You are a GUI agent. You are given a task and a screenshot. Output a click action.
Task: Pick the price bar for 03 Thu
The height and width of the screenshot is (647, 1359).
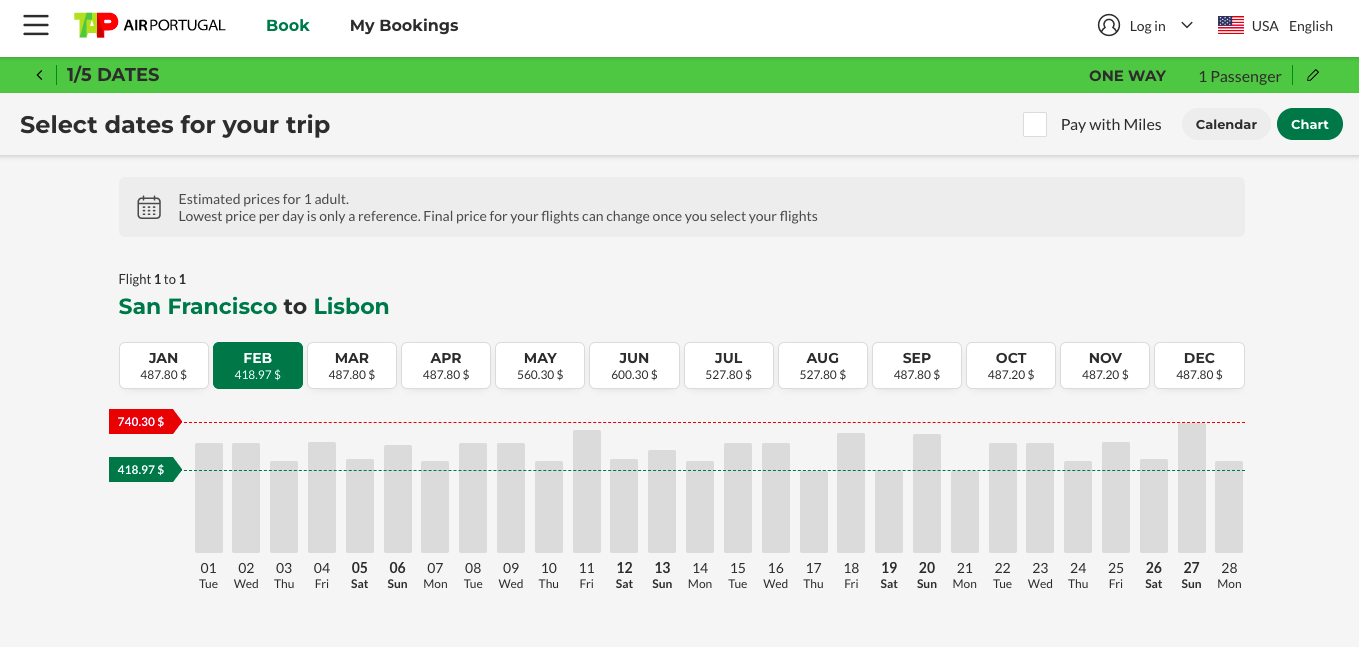click(x=284, y=507)
